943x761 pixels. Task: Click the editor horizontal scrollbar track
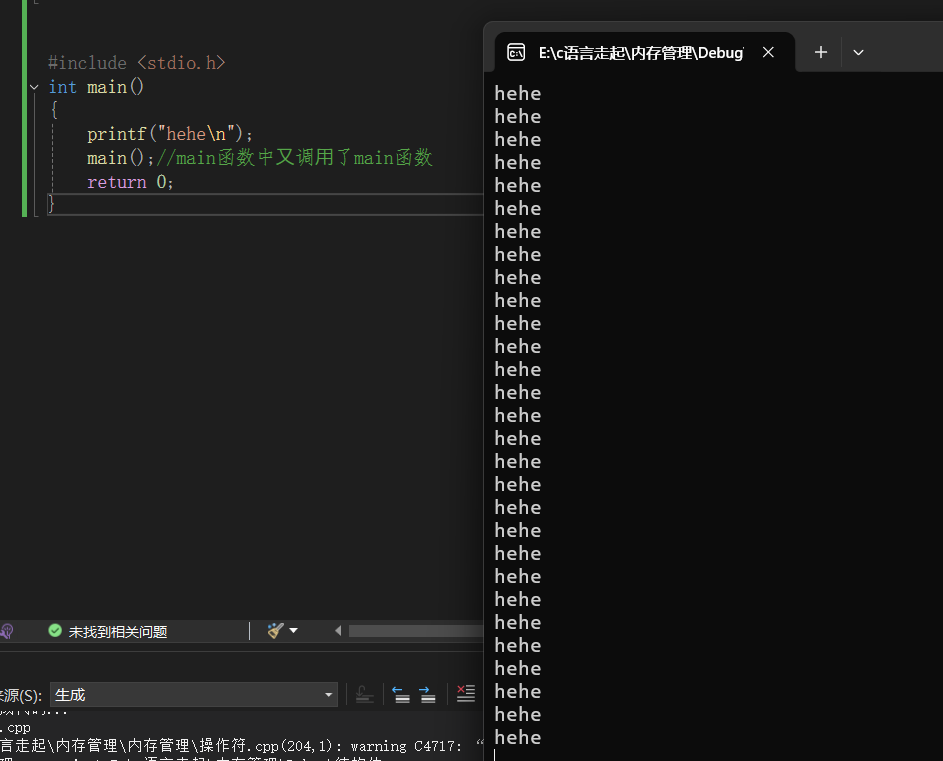[416, 630]
